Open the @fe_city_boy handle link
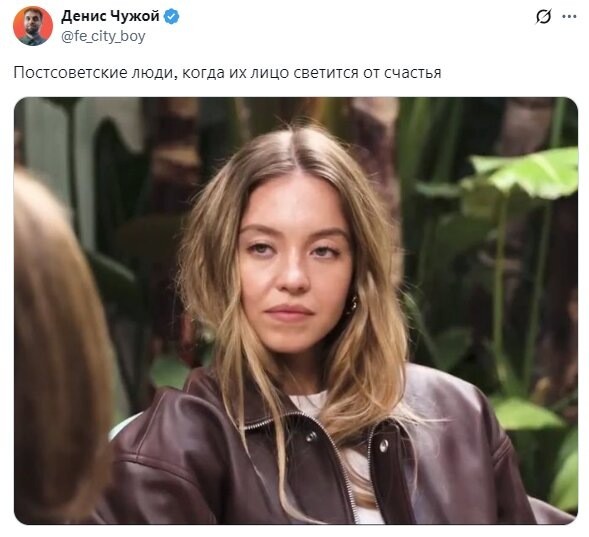This screenshot has height=537, width=589. point(103,37)
